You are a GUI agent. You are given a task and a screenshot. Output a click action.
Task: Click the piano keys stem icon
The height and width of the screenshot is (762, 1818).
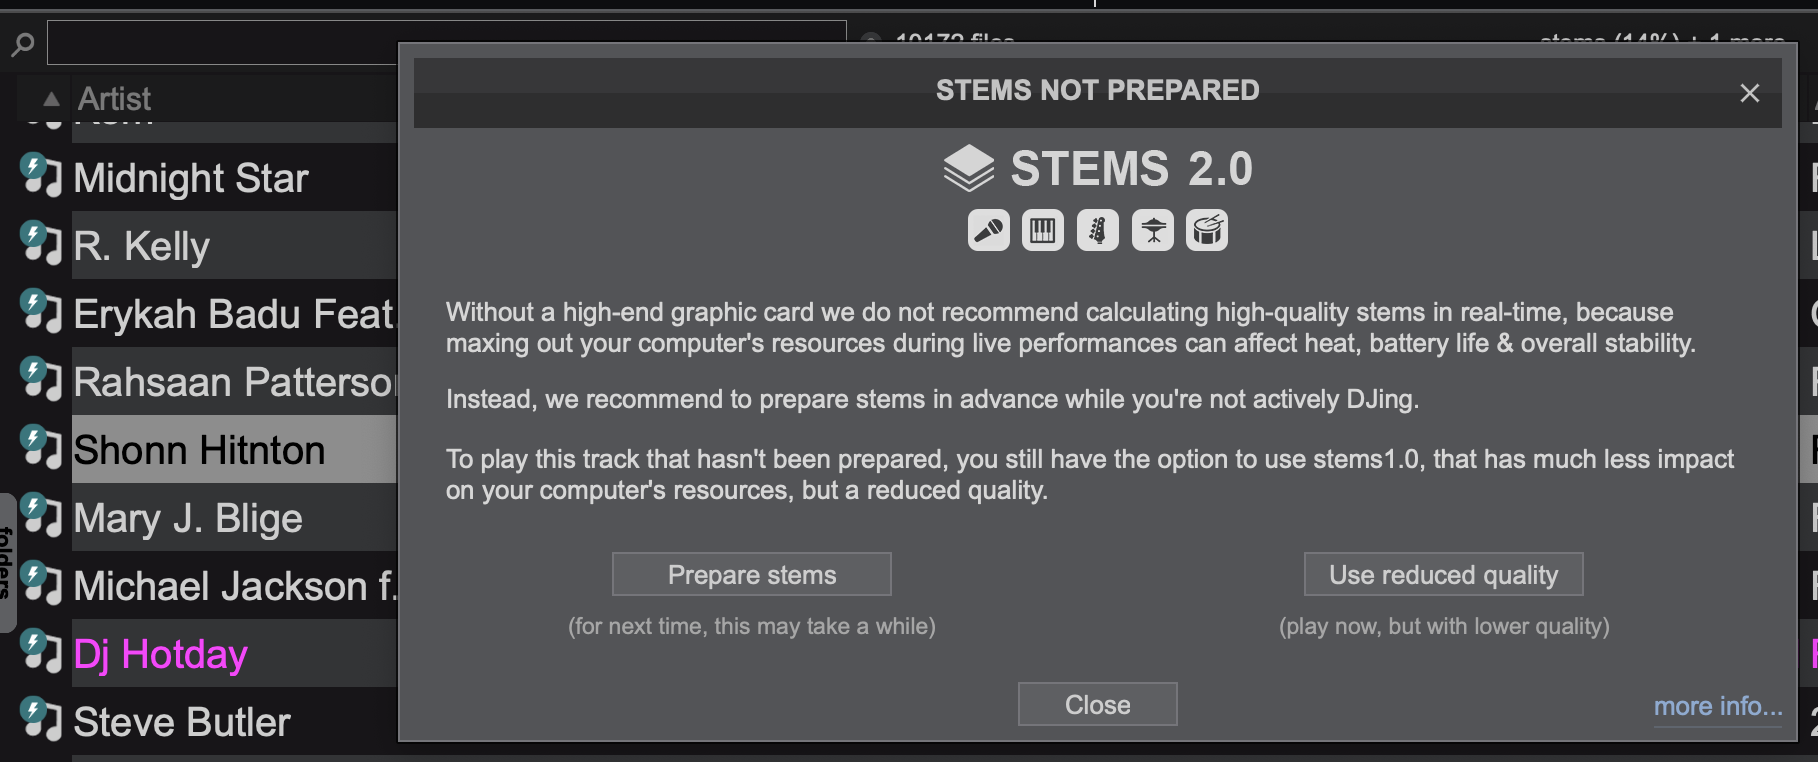coord(1043,230)
